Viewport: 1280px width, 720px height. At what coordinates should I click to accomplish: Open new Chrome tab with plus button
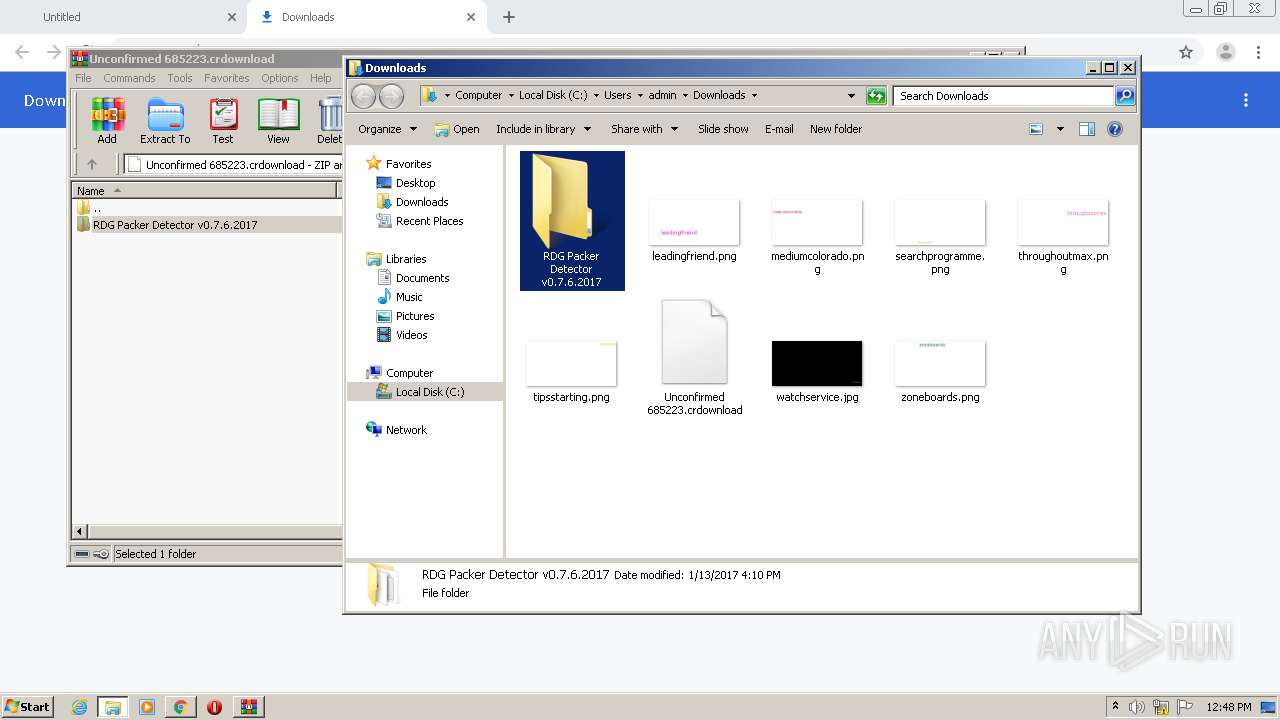click(x=509, y=17)
